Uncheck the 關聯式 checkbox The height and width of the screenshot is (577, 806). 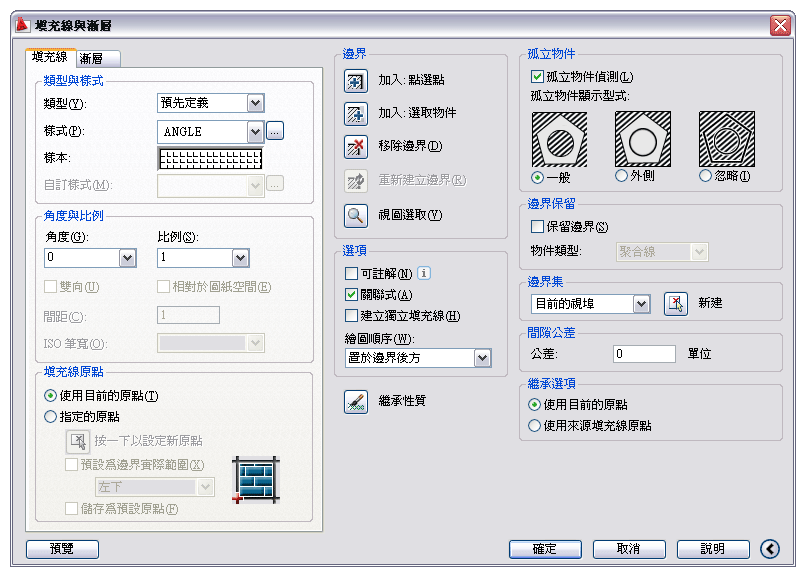[x=351, y=295]
